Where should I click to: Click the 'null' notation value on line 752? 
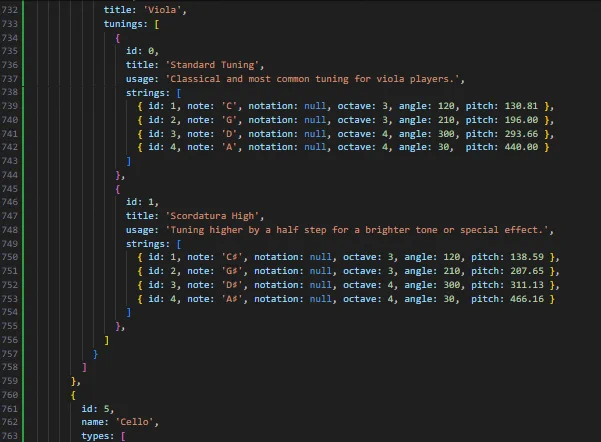click(x=320, y=285)
